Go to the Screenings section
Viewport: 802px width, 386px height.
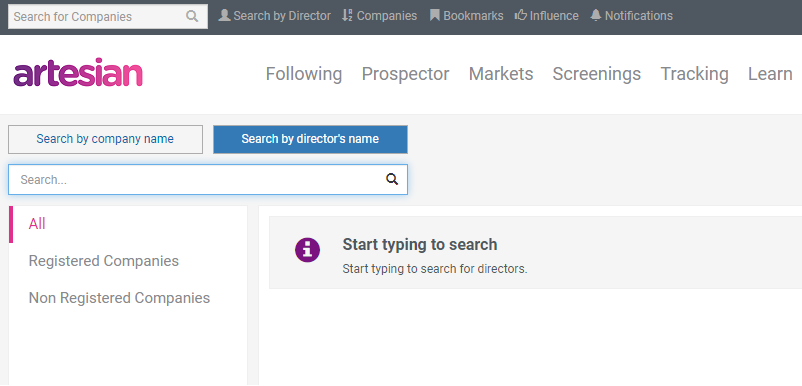(596, 74)
